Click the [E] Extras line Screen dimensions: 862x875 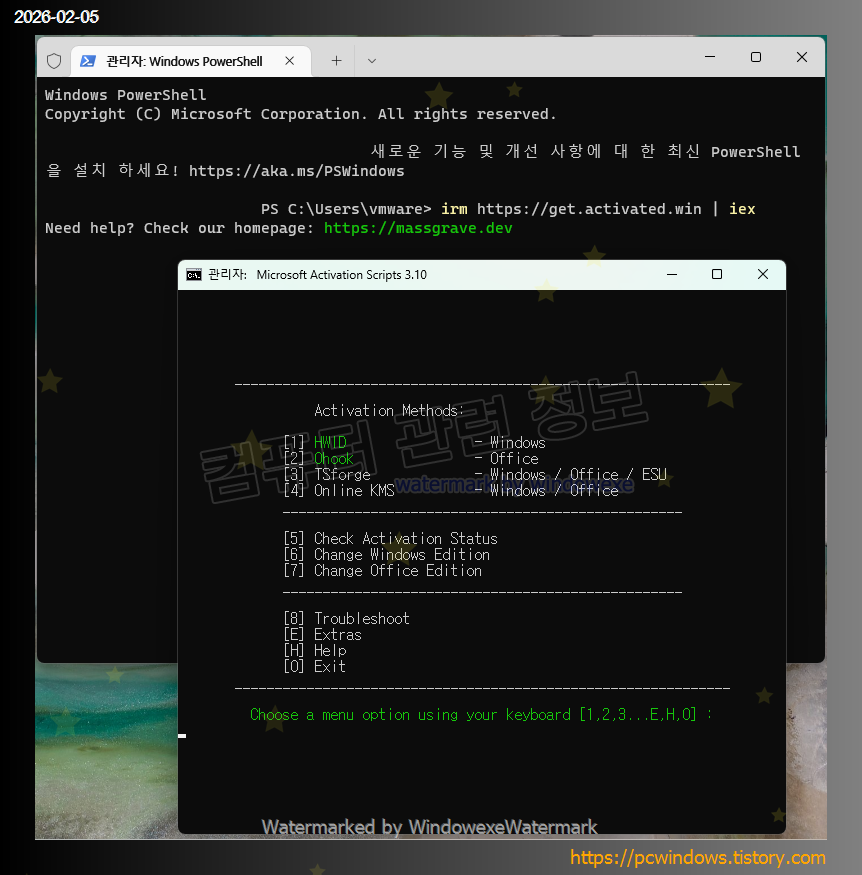(x=322, y=634)
